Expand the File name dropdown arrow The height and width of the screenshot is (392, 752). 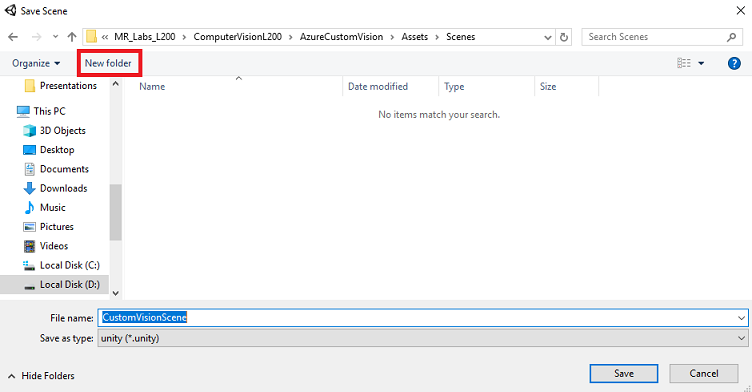741,318
